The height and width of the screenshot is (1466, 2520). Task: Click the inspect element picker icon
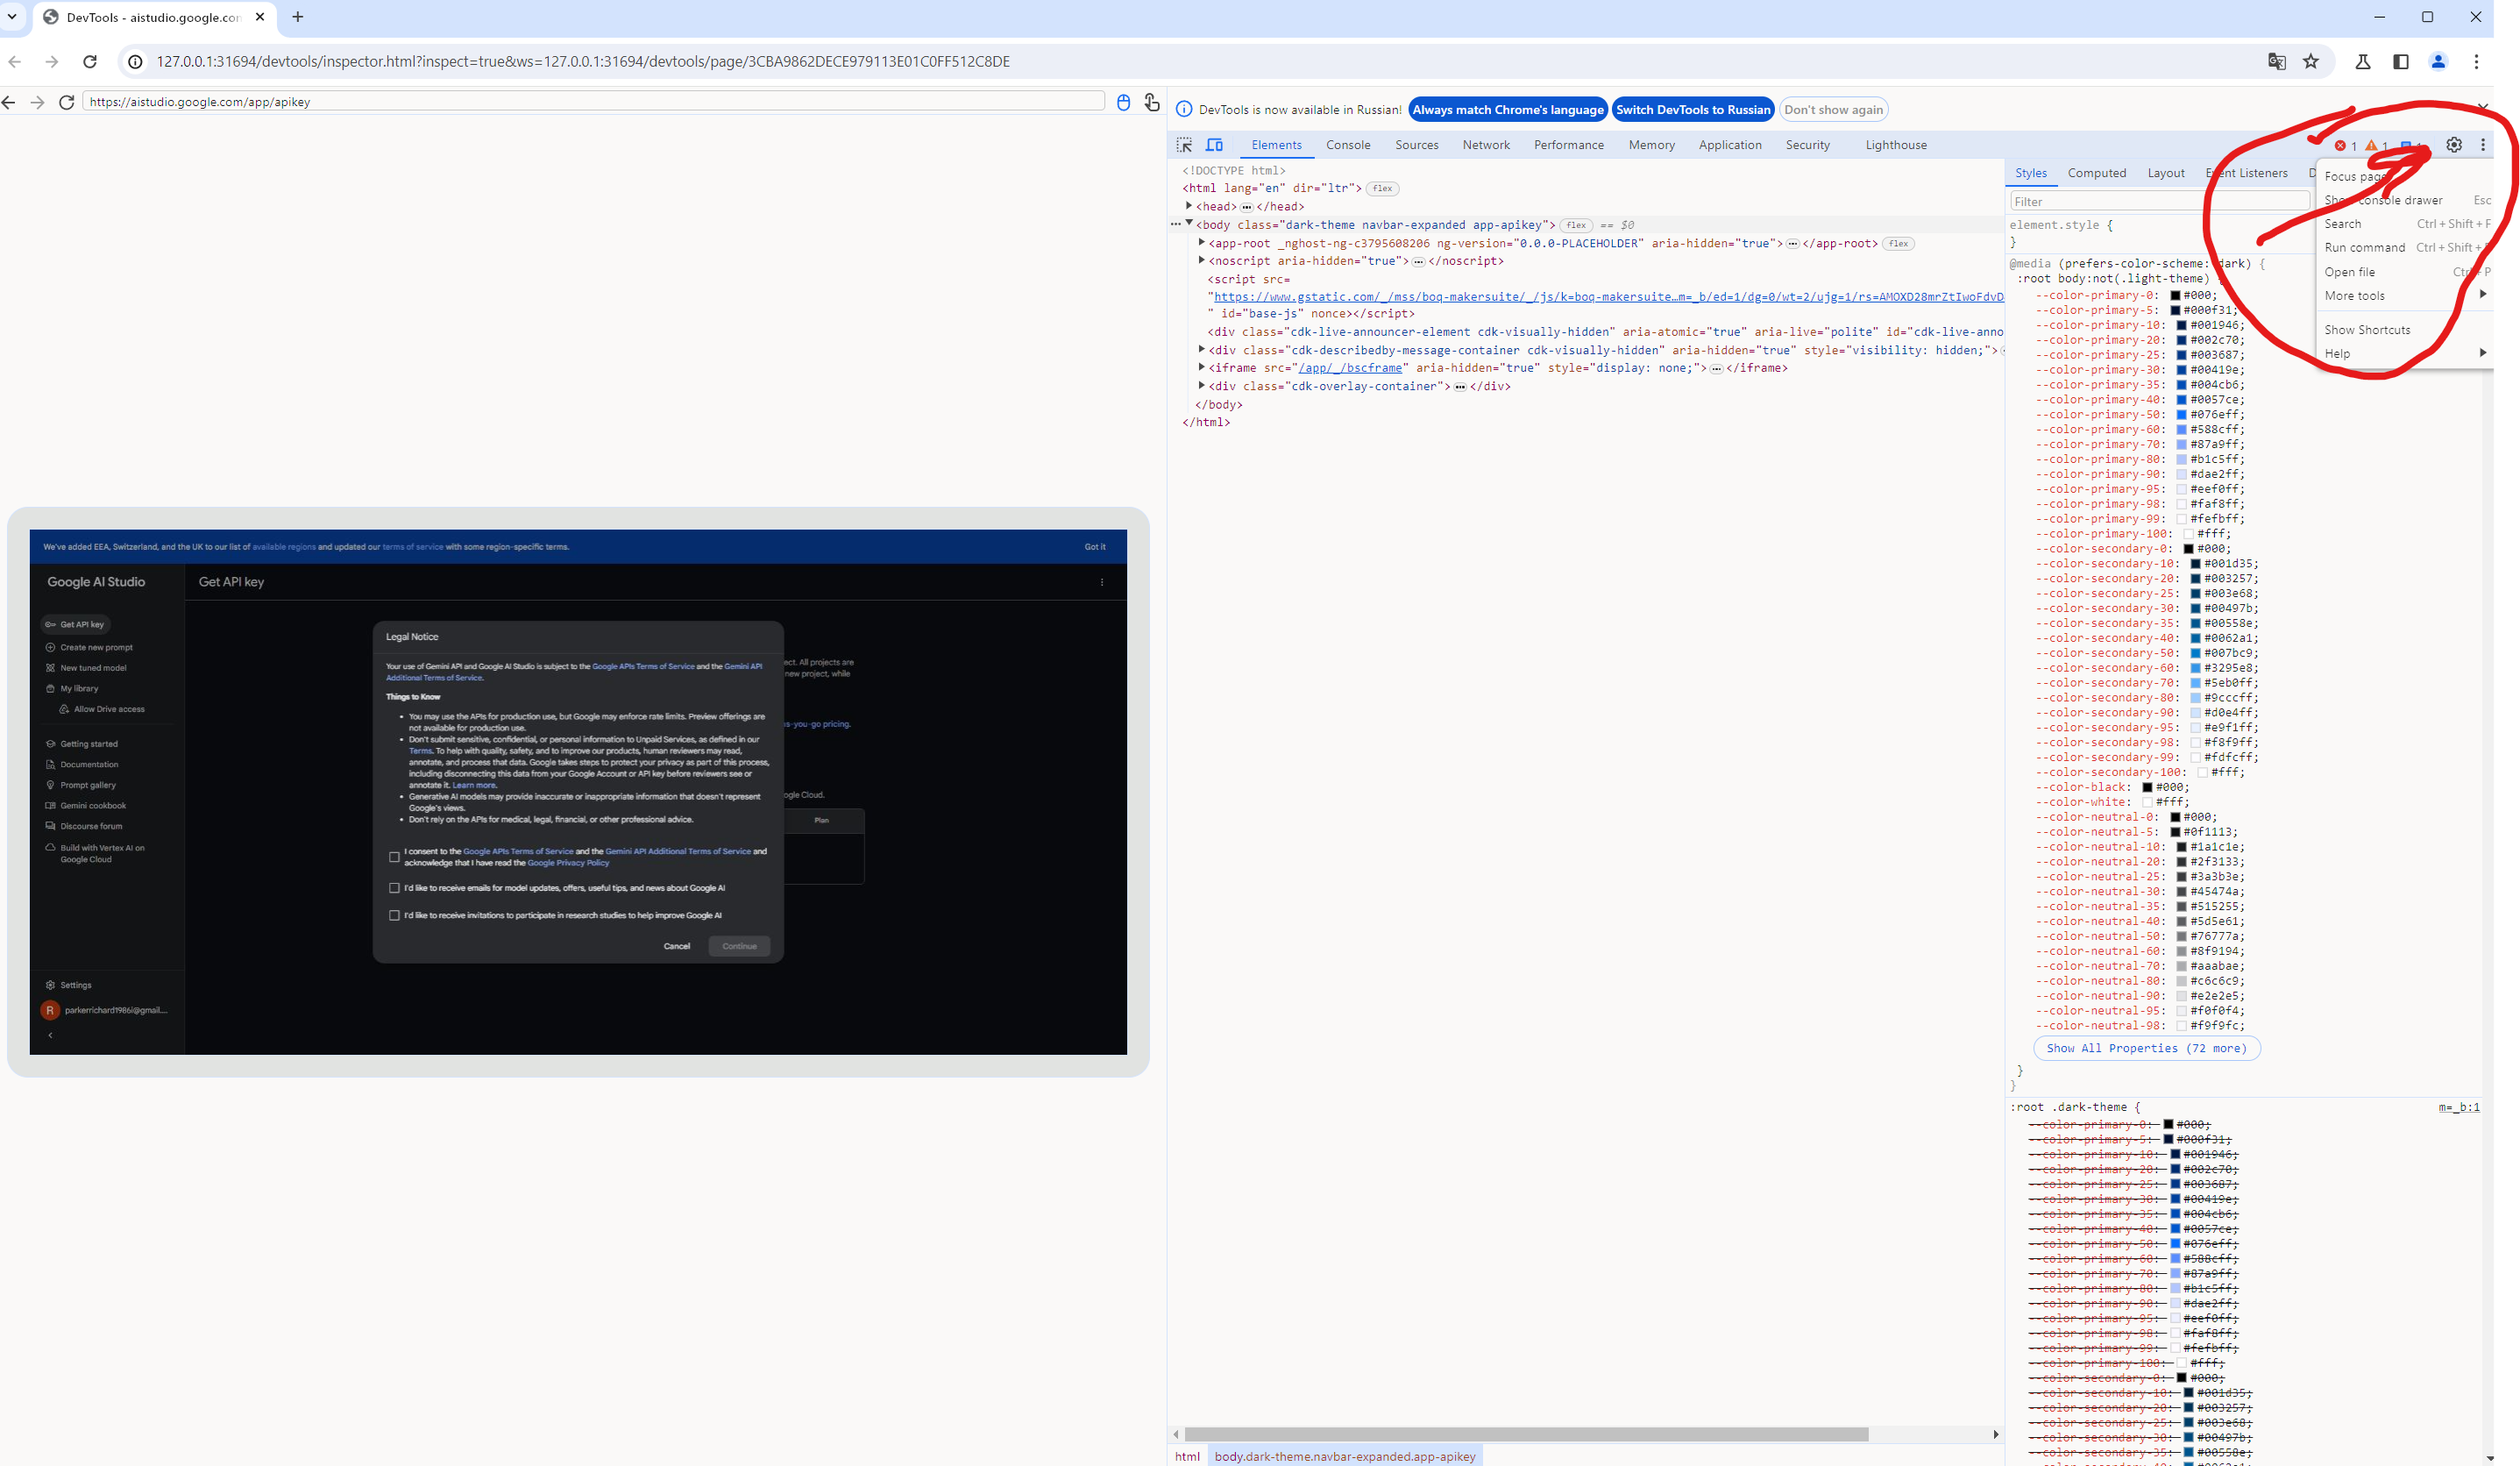(x=1184, y=145)
